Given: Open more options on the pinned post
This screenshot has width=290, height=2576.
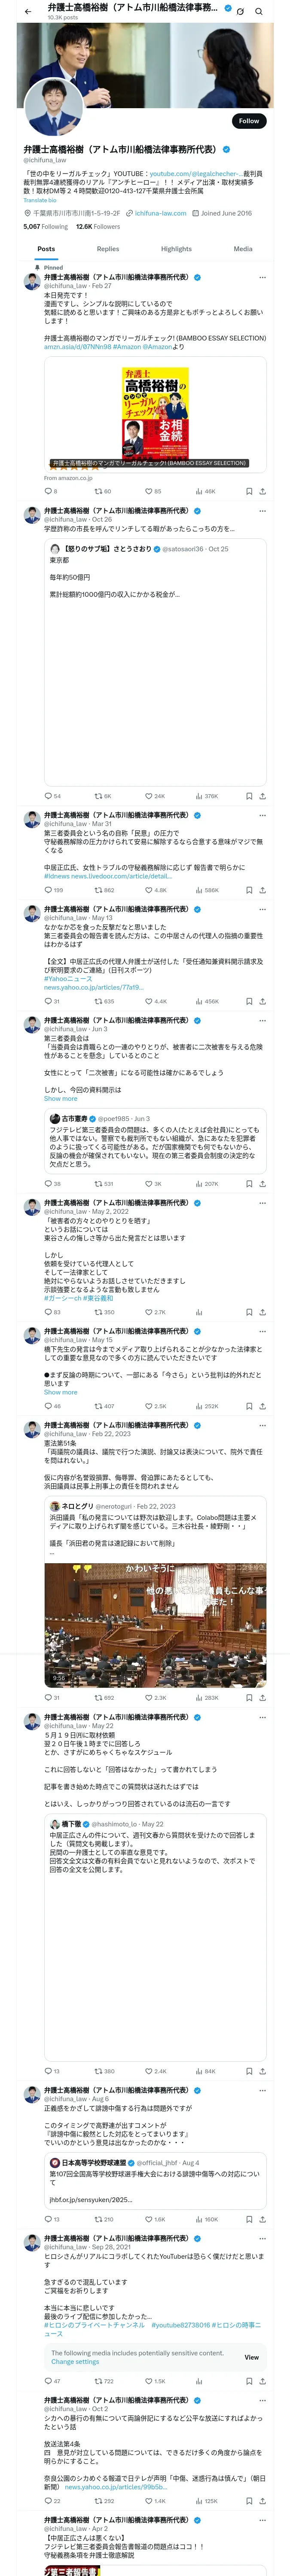Looking at the screenshot, I should pos(262,277).
